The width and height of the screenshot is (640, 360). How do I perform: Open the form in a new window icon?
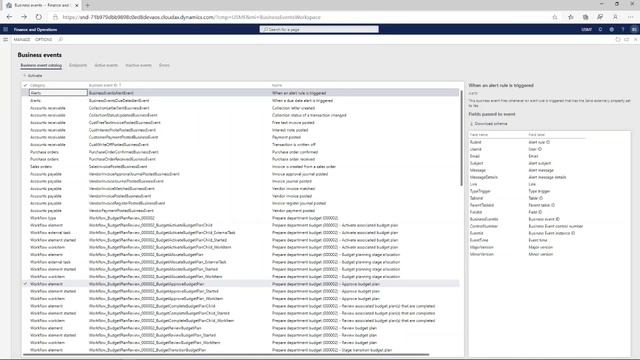[627, 40]
